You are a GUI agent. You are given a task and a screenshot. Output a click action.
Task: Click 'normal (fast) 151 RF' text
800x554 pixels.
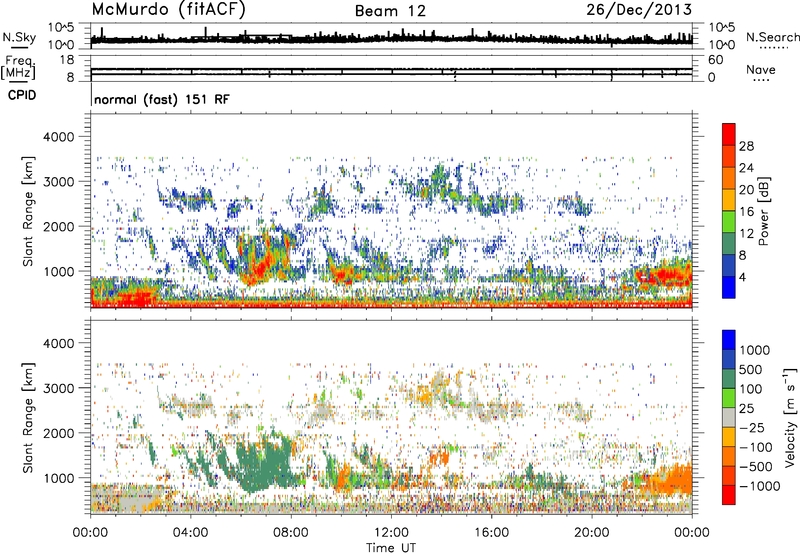pyautogui.click(x=162, y=99)
